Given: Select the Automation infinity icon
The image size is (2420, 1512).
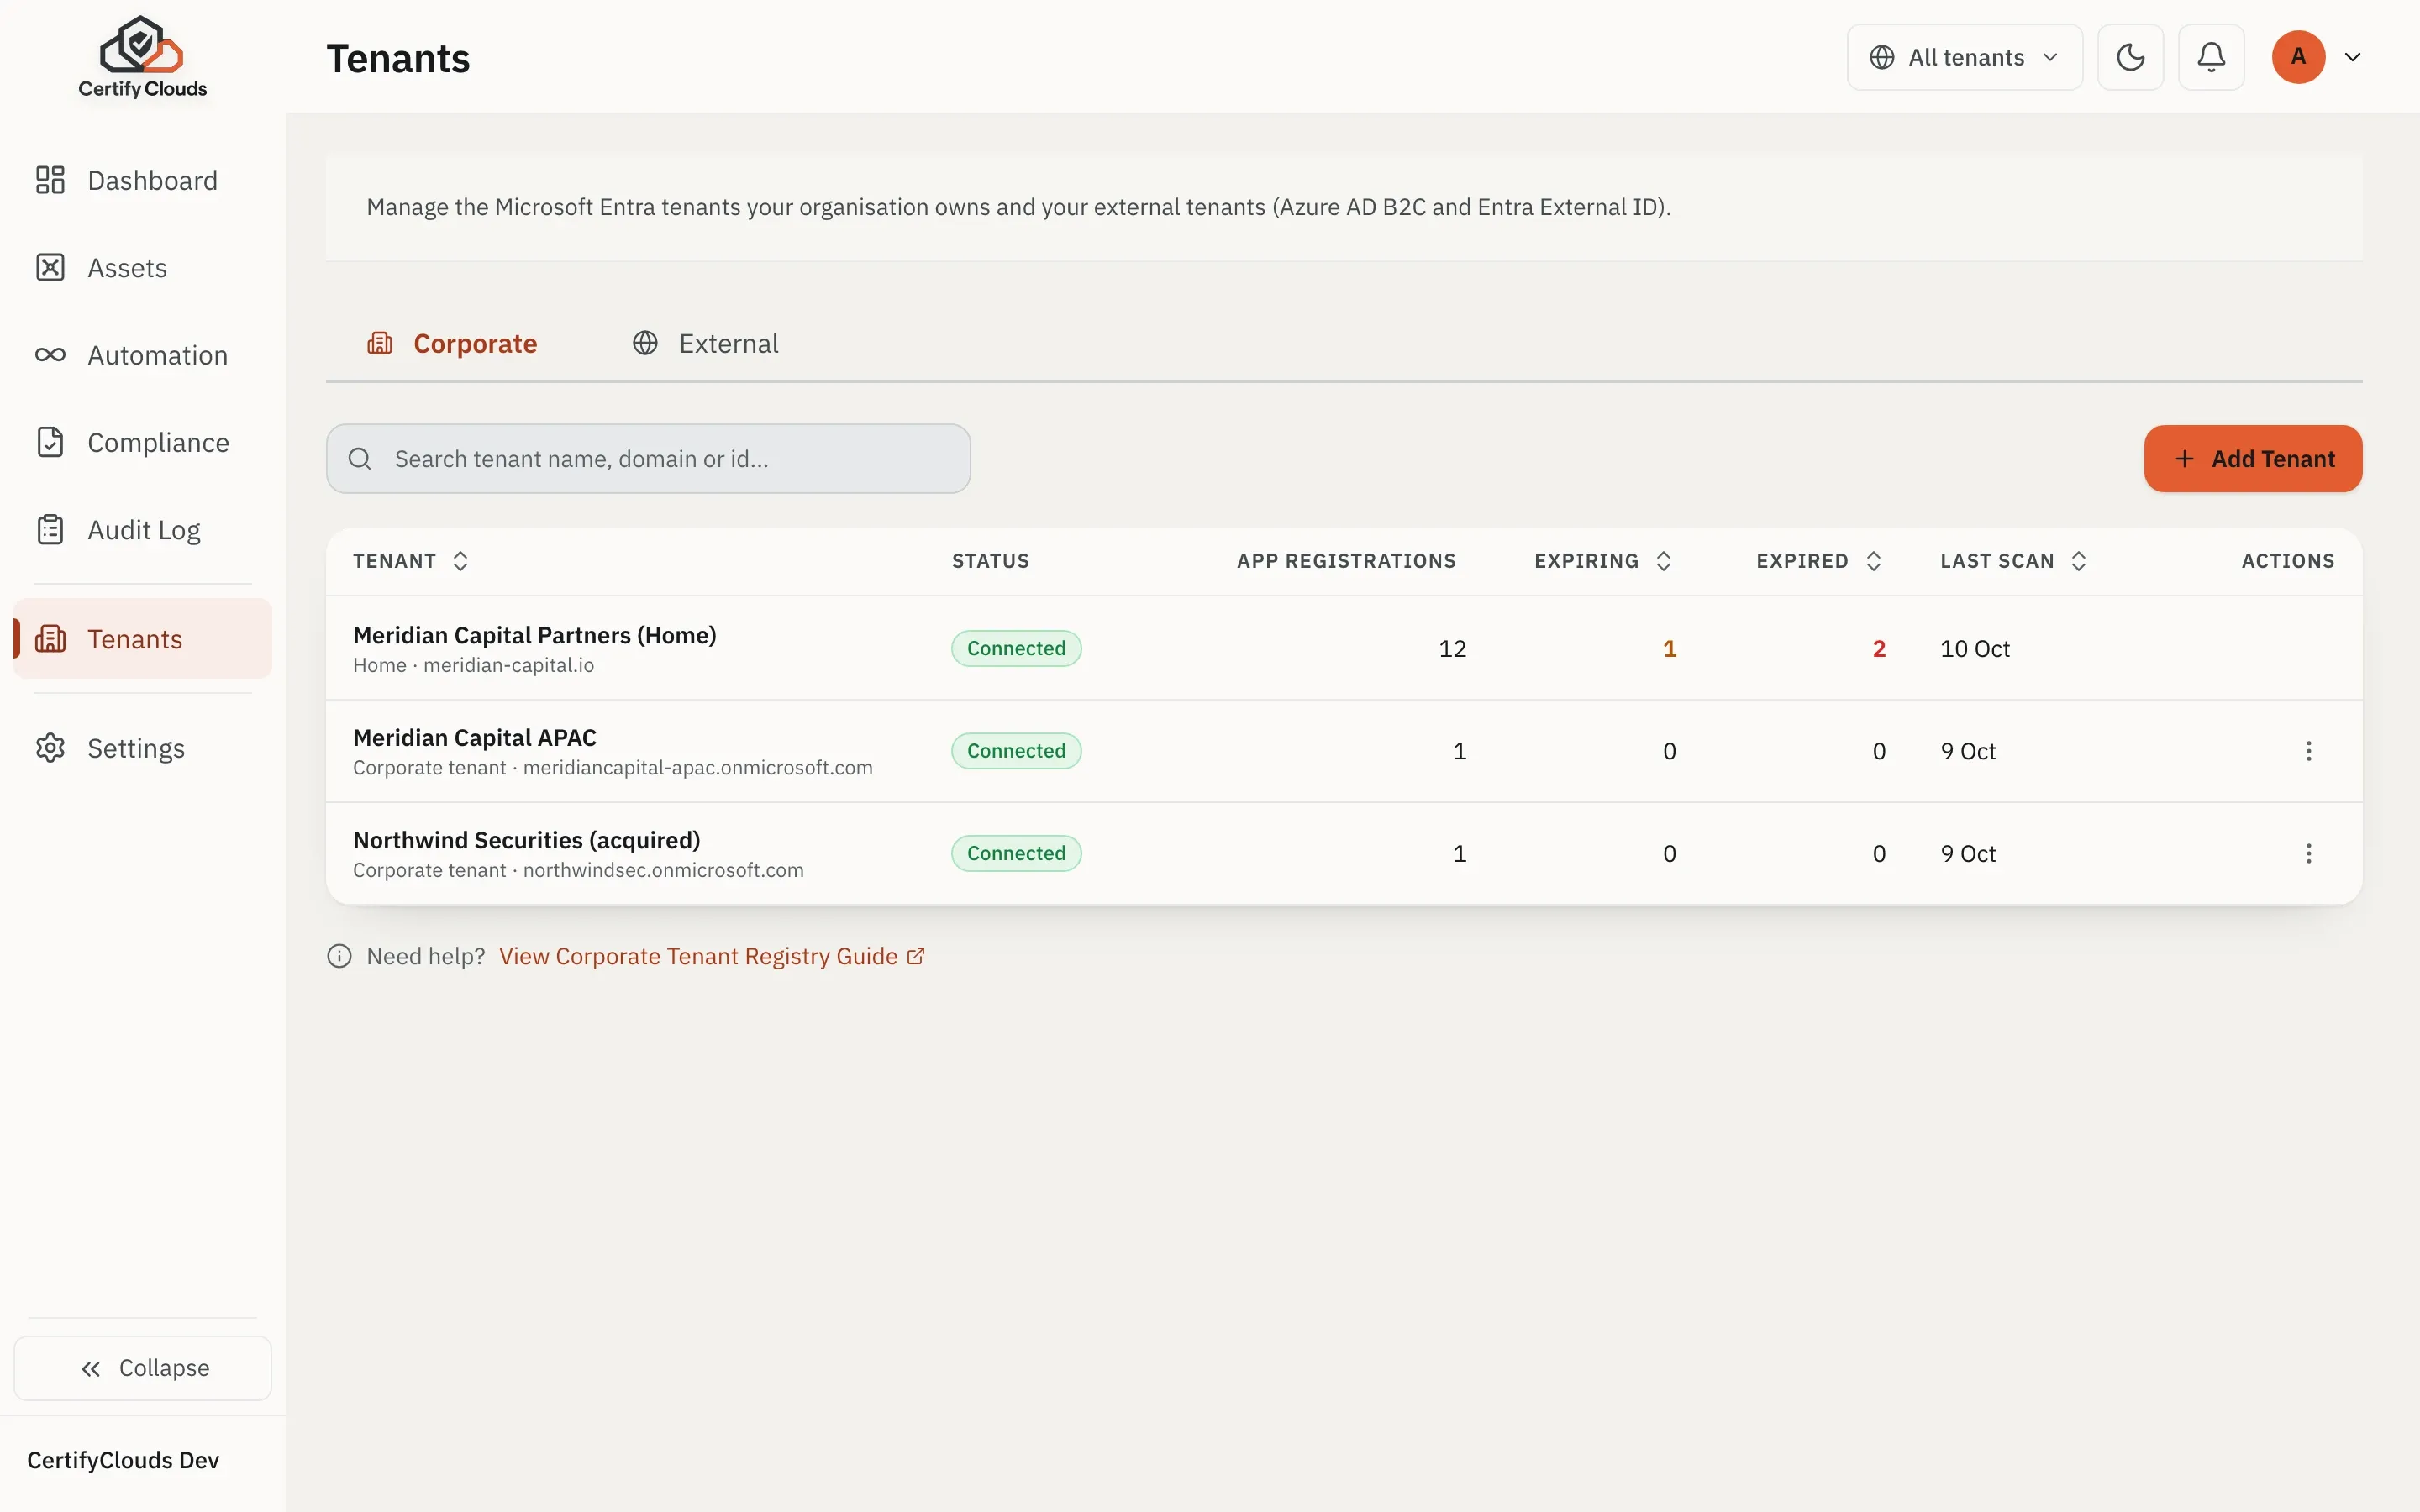Looking at the screenshot, I should pyautogui.click(x=50, y=355).
